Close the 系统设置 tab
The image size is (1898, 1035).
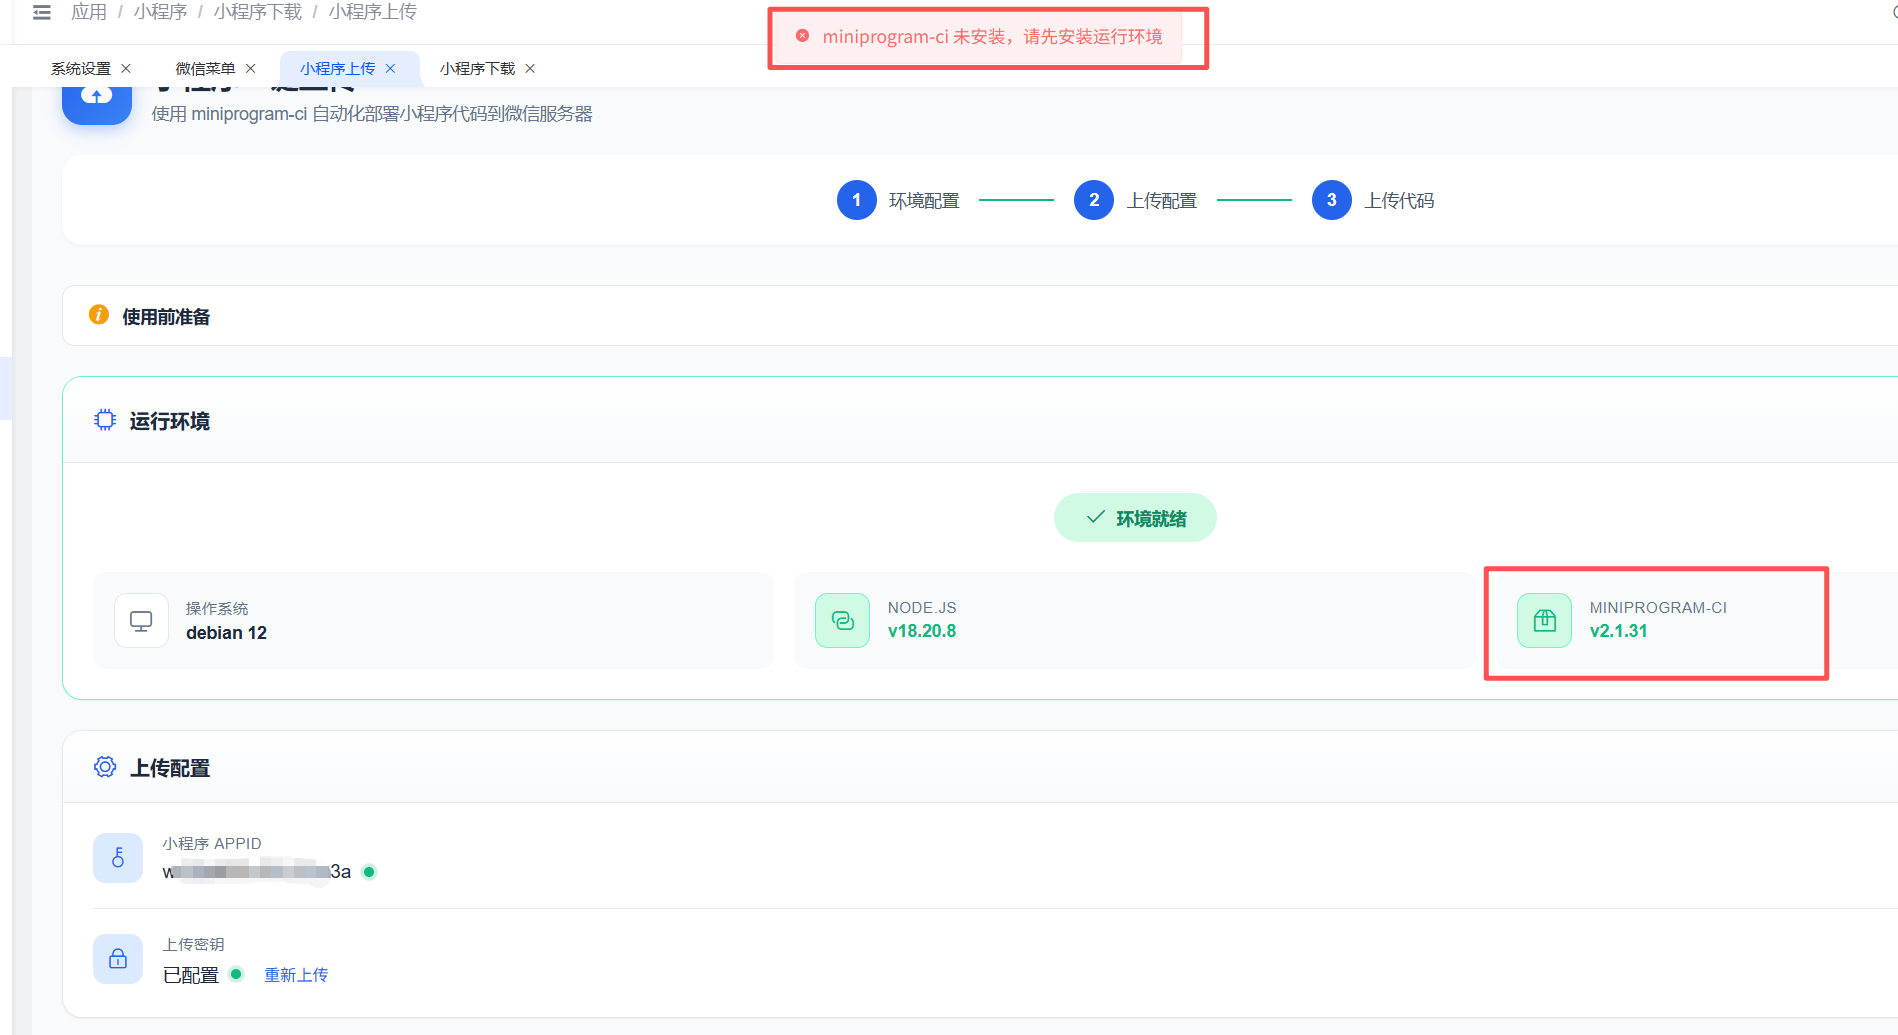point(126,69)
